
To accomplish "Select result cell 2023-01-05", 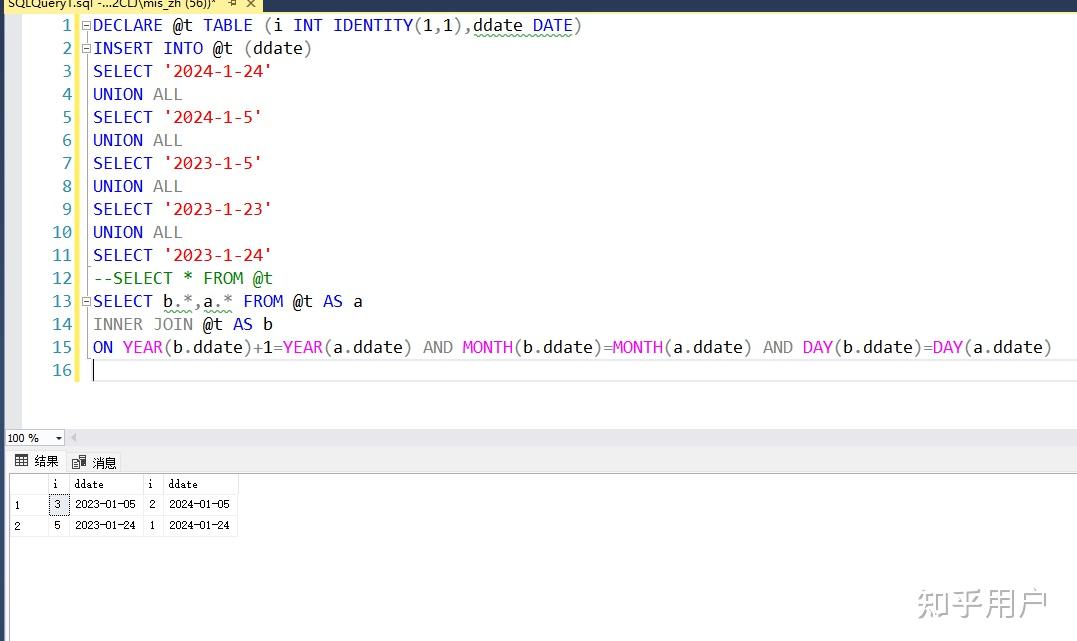I will pyautogui.click(x=106, y=504).
